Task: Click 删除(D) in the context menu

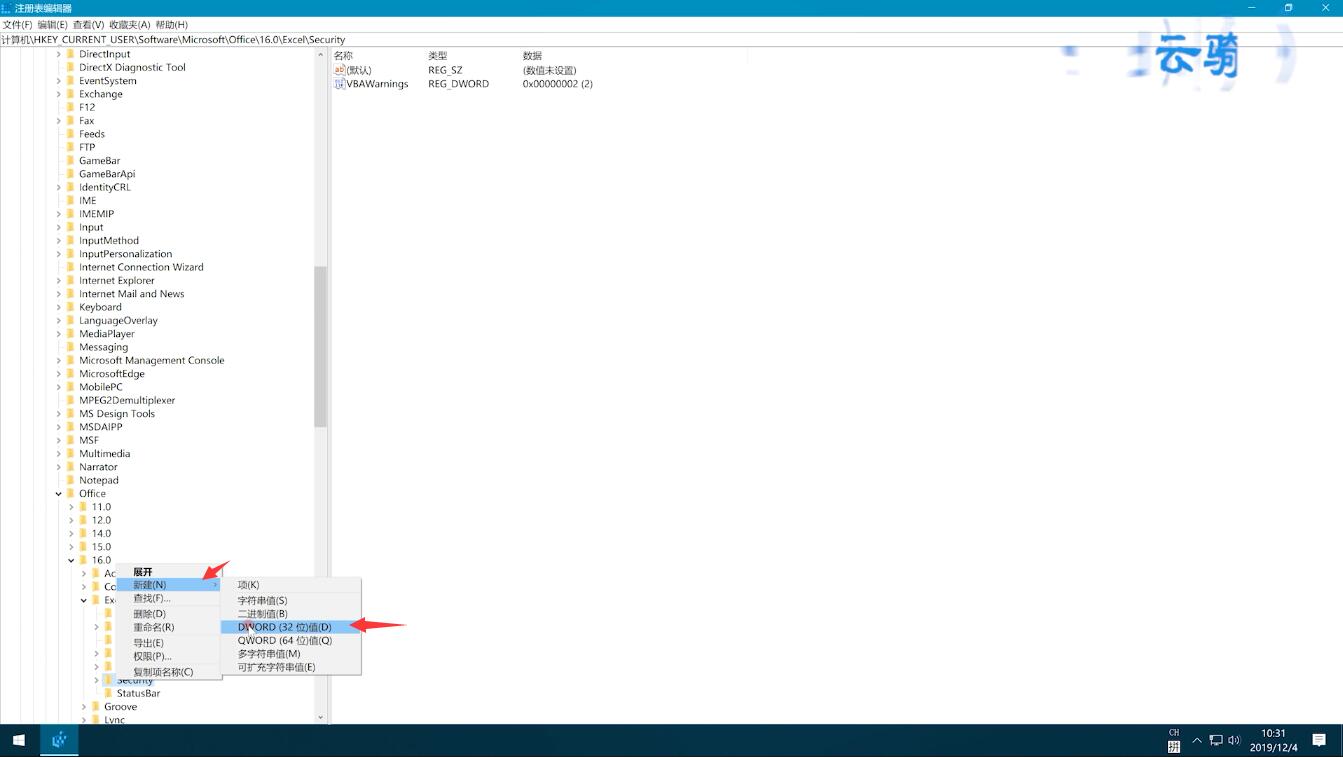Action: point(168,613)
